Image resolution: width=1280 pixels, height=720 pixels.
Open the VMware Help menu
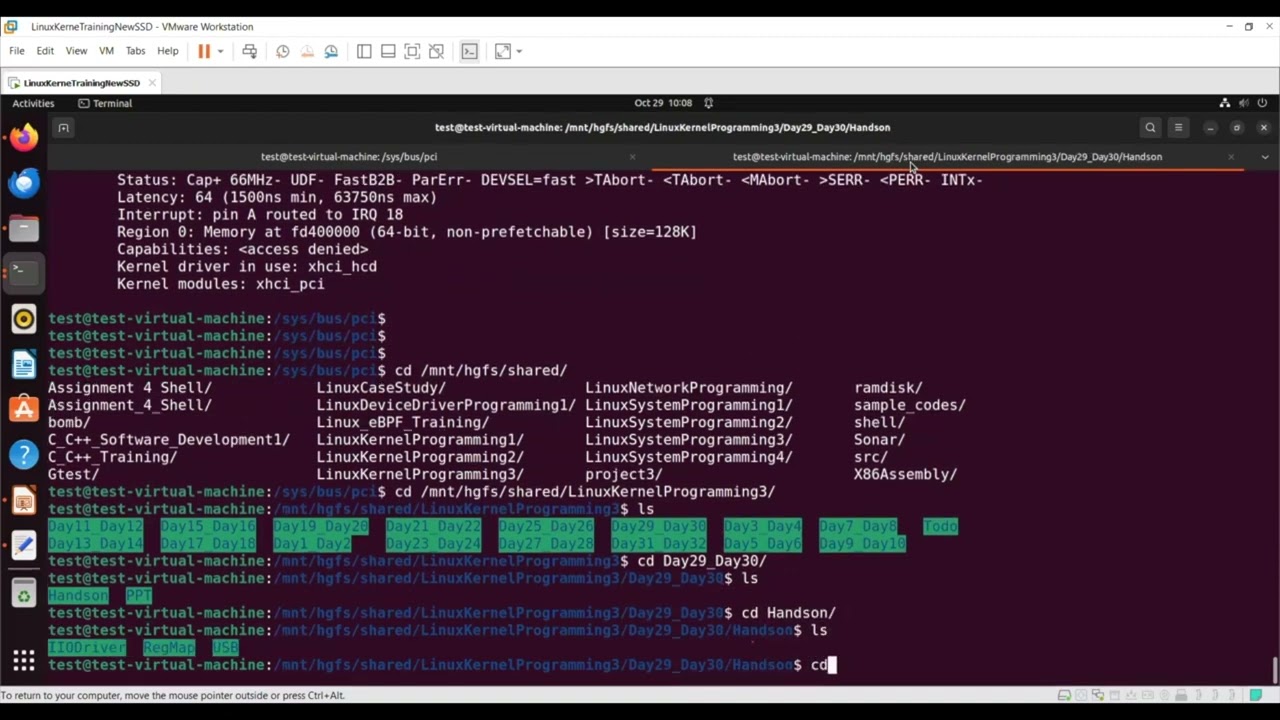[x=168, y=51]
